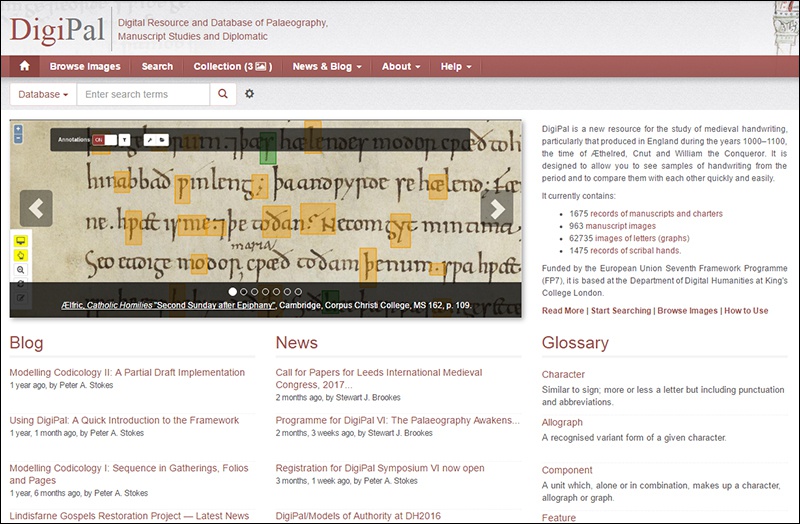Toggle the Annotations ON switch
This screenshot has height=524, width=800.
tap(105, 140)
